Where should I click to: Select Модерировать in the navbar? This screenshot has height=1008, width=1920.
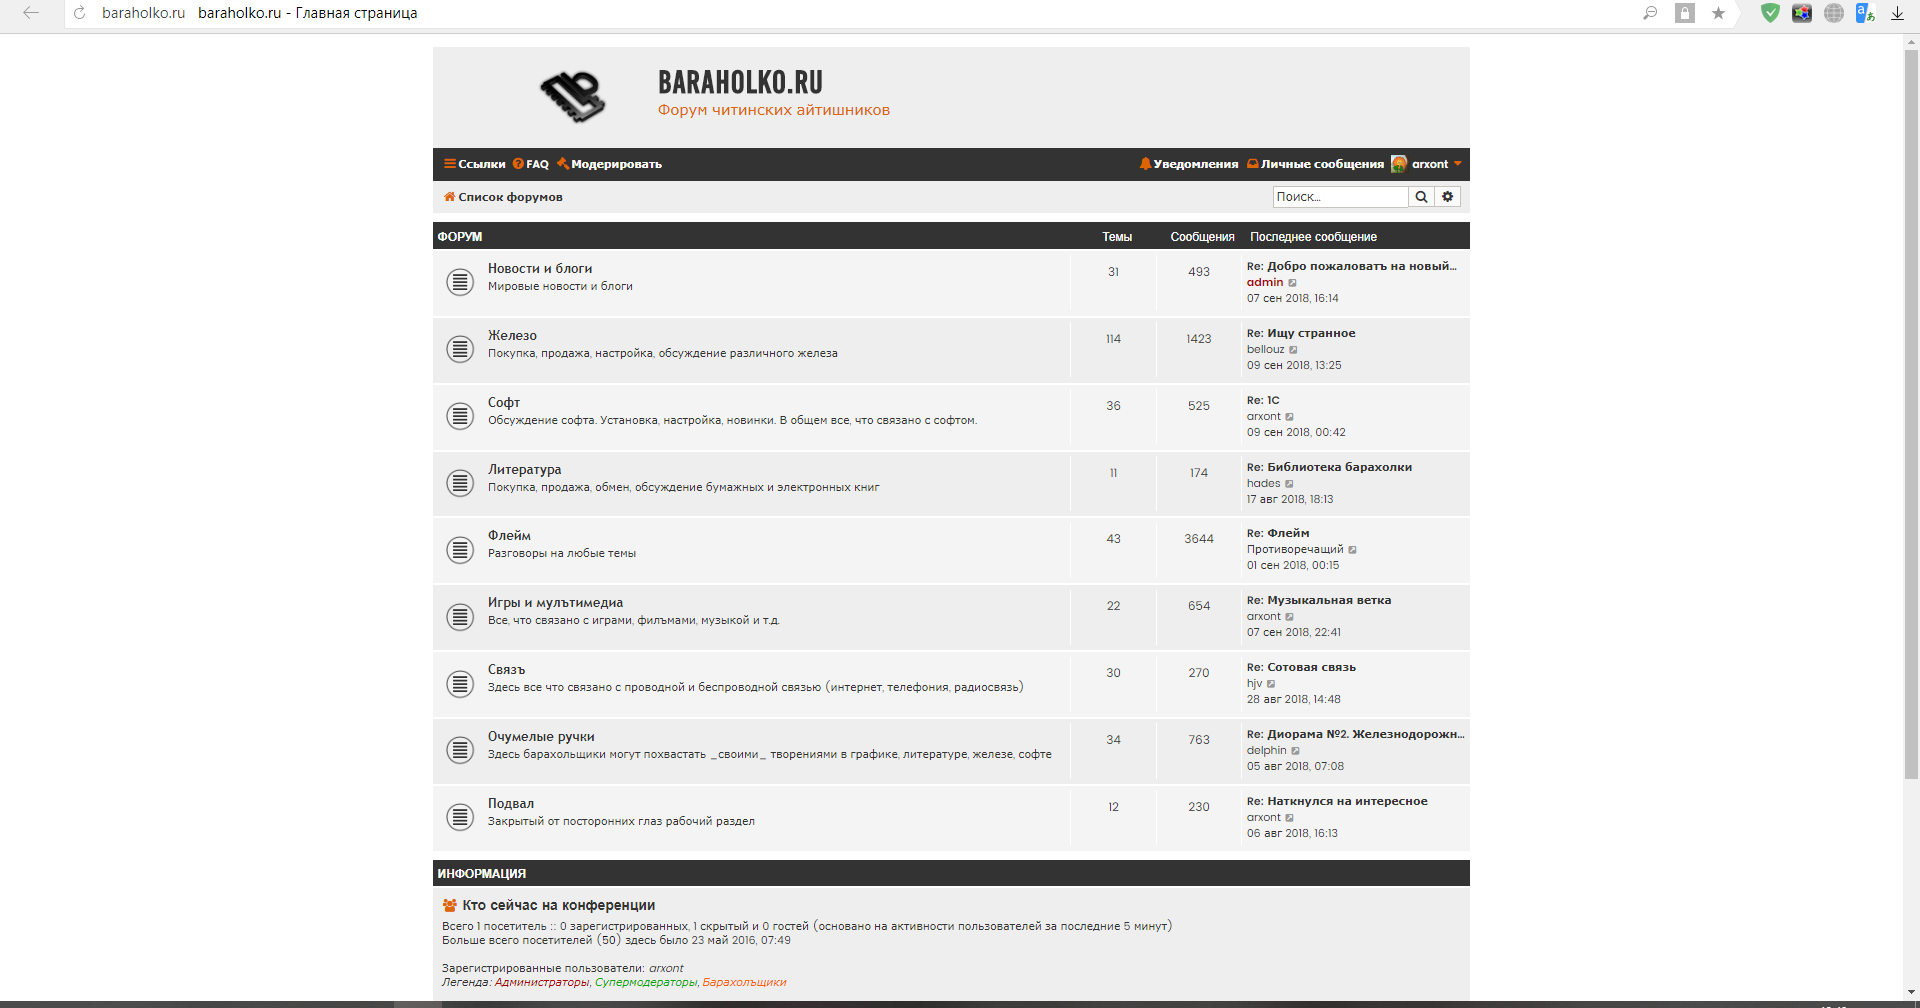click(610, 164)
